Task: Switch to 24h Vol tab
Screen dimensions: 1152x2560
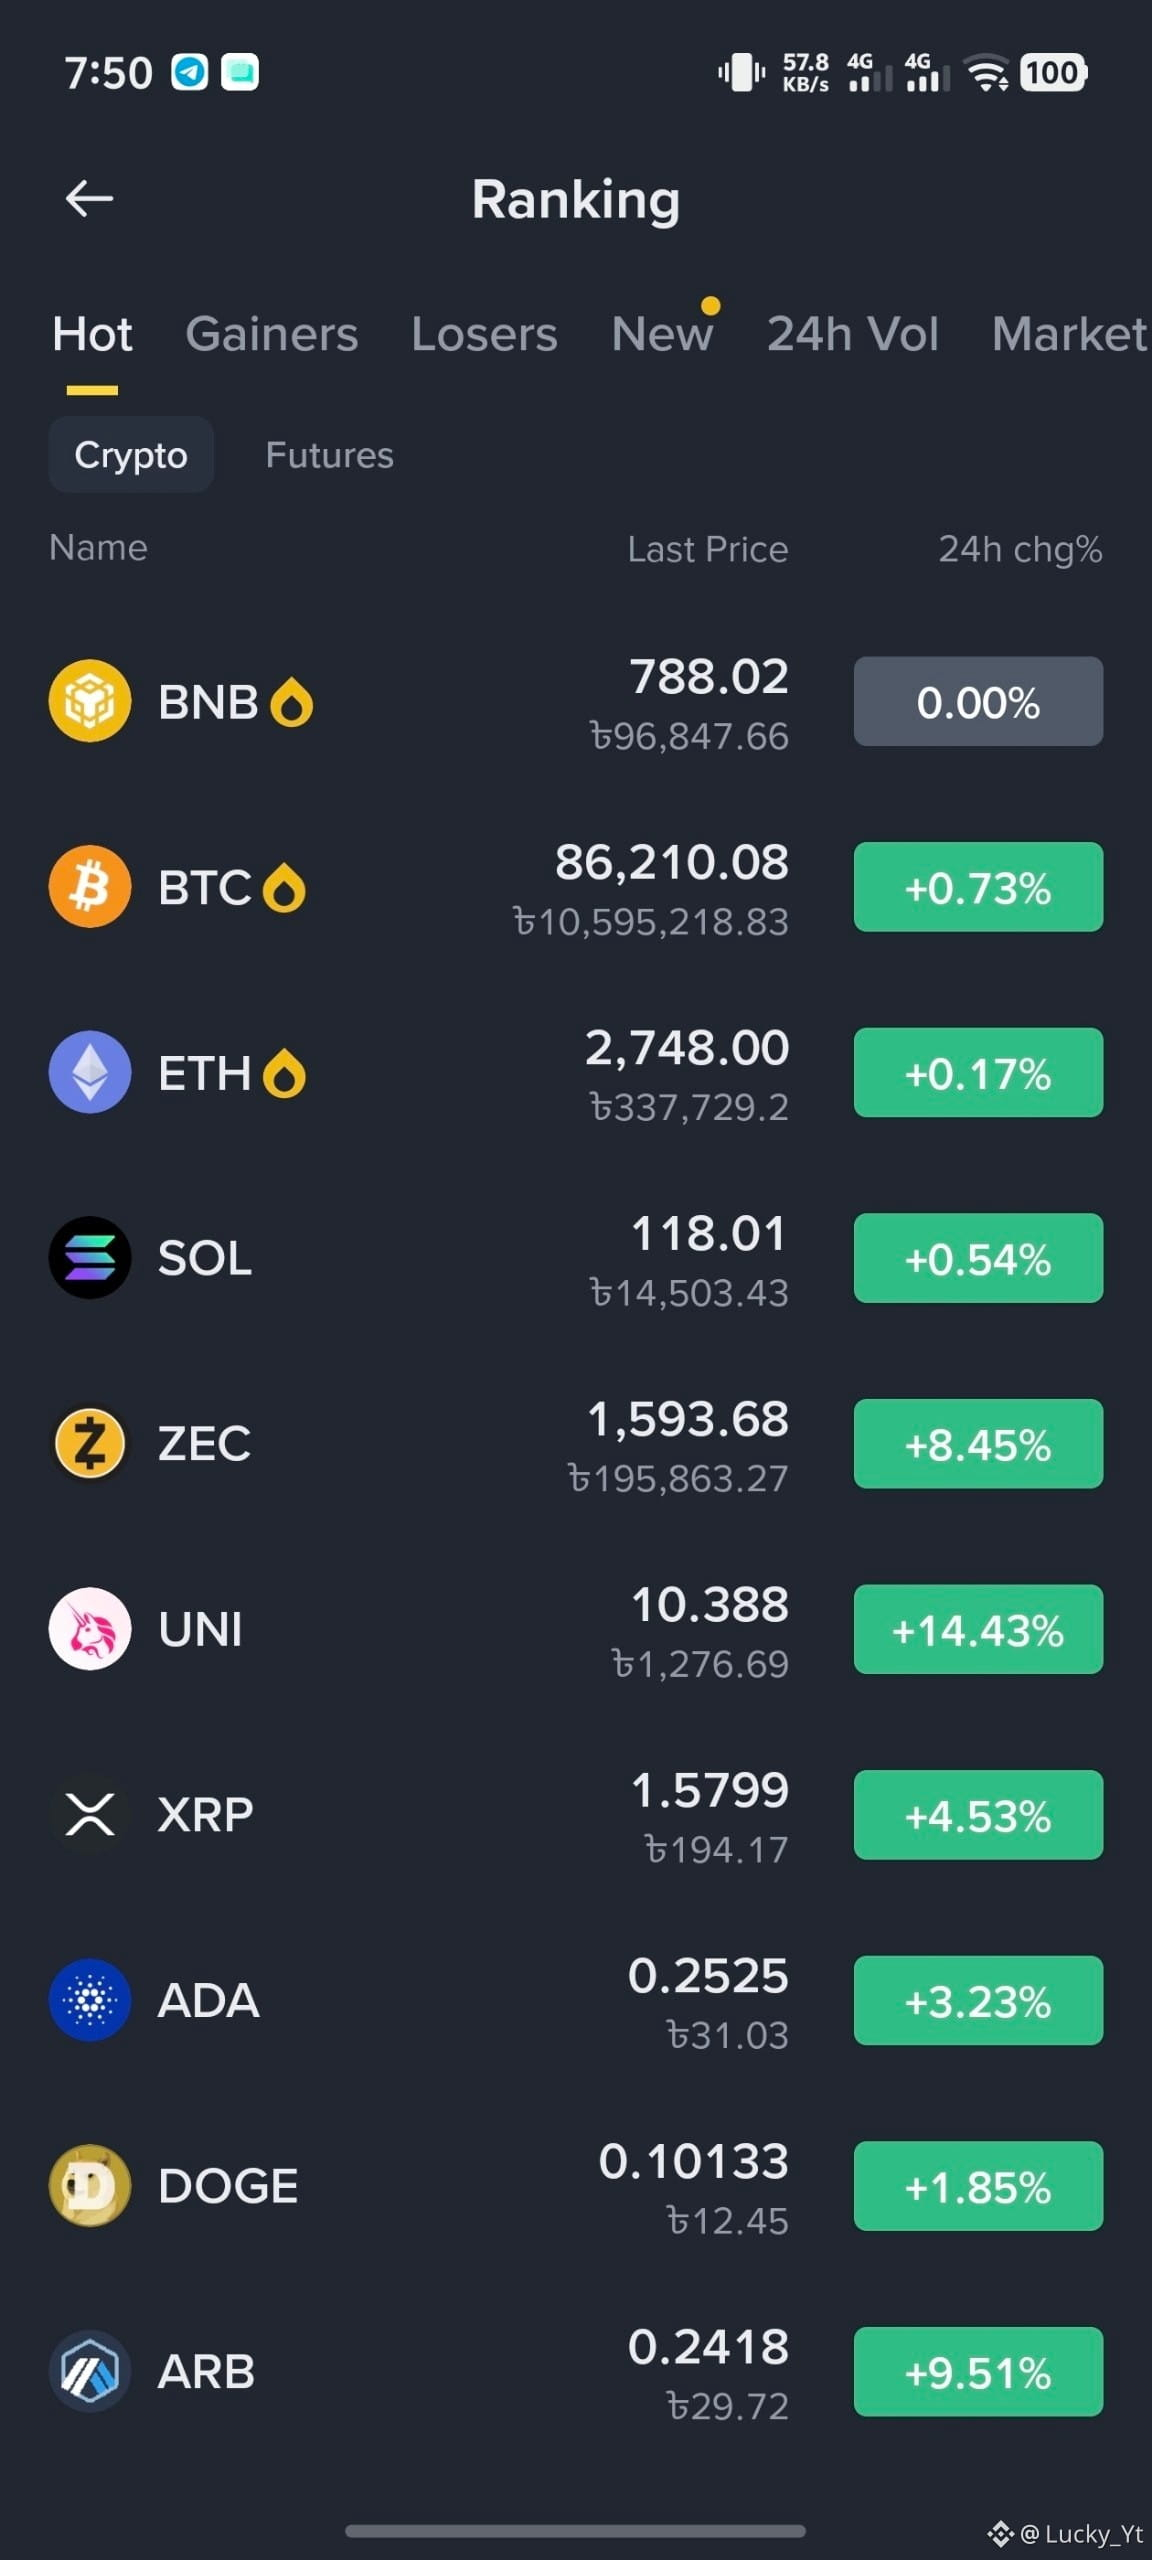Action: [853, 334]
